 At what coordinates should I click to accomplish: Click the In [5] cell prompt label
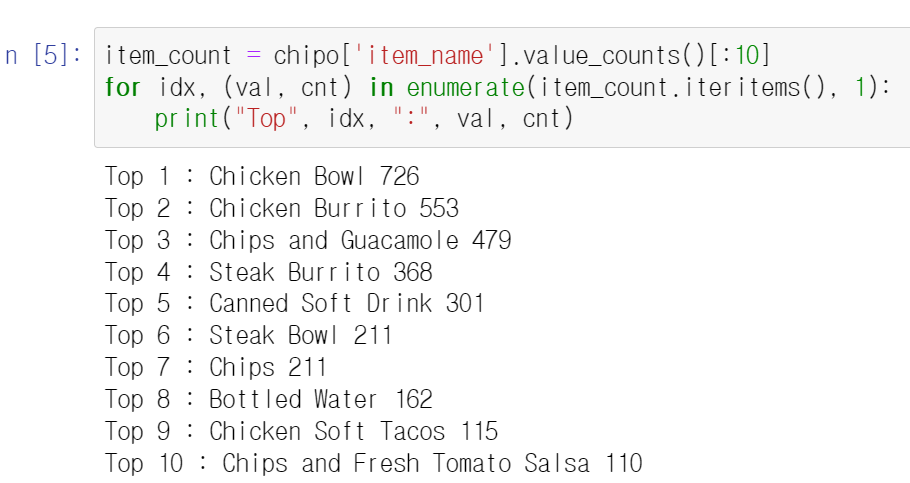(43, 56)
